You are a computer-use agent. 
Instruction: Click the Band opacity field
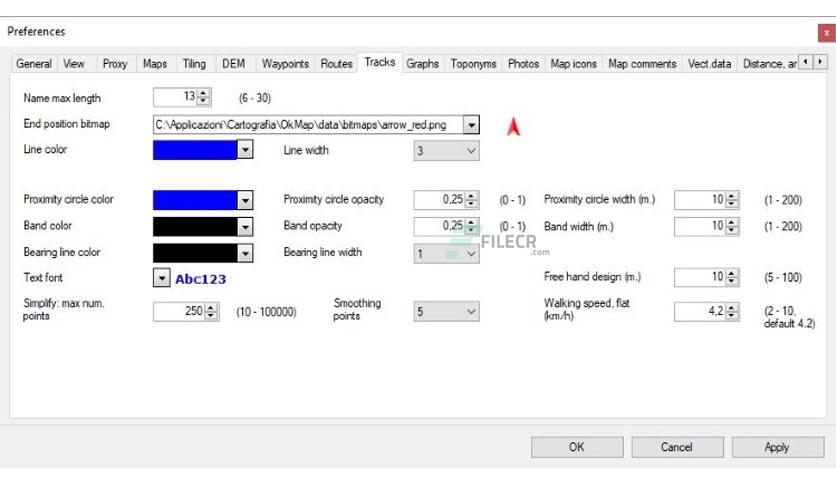point(439,226)
